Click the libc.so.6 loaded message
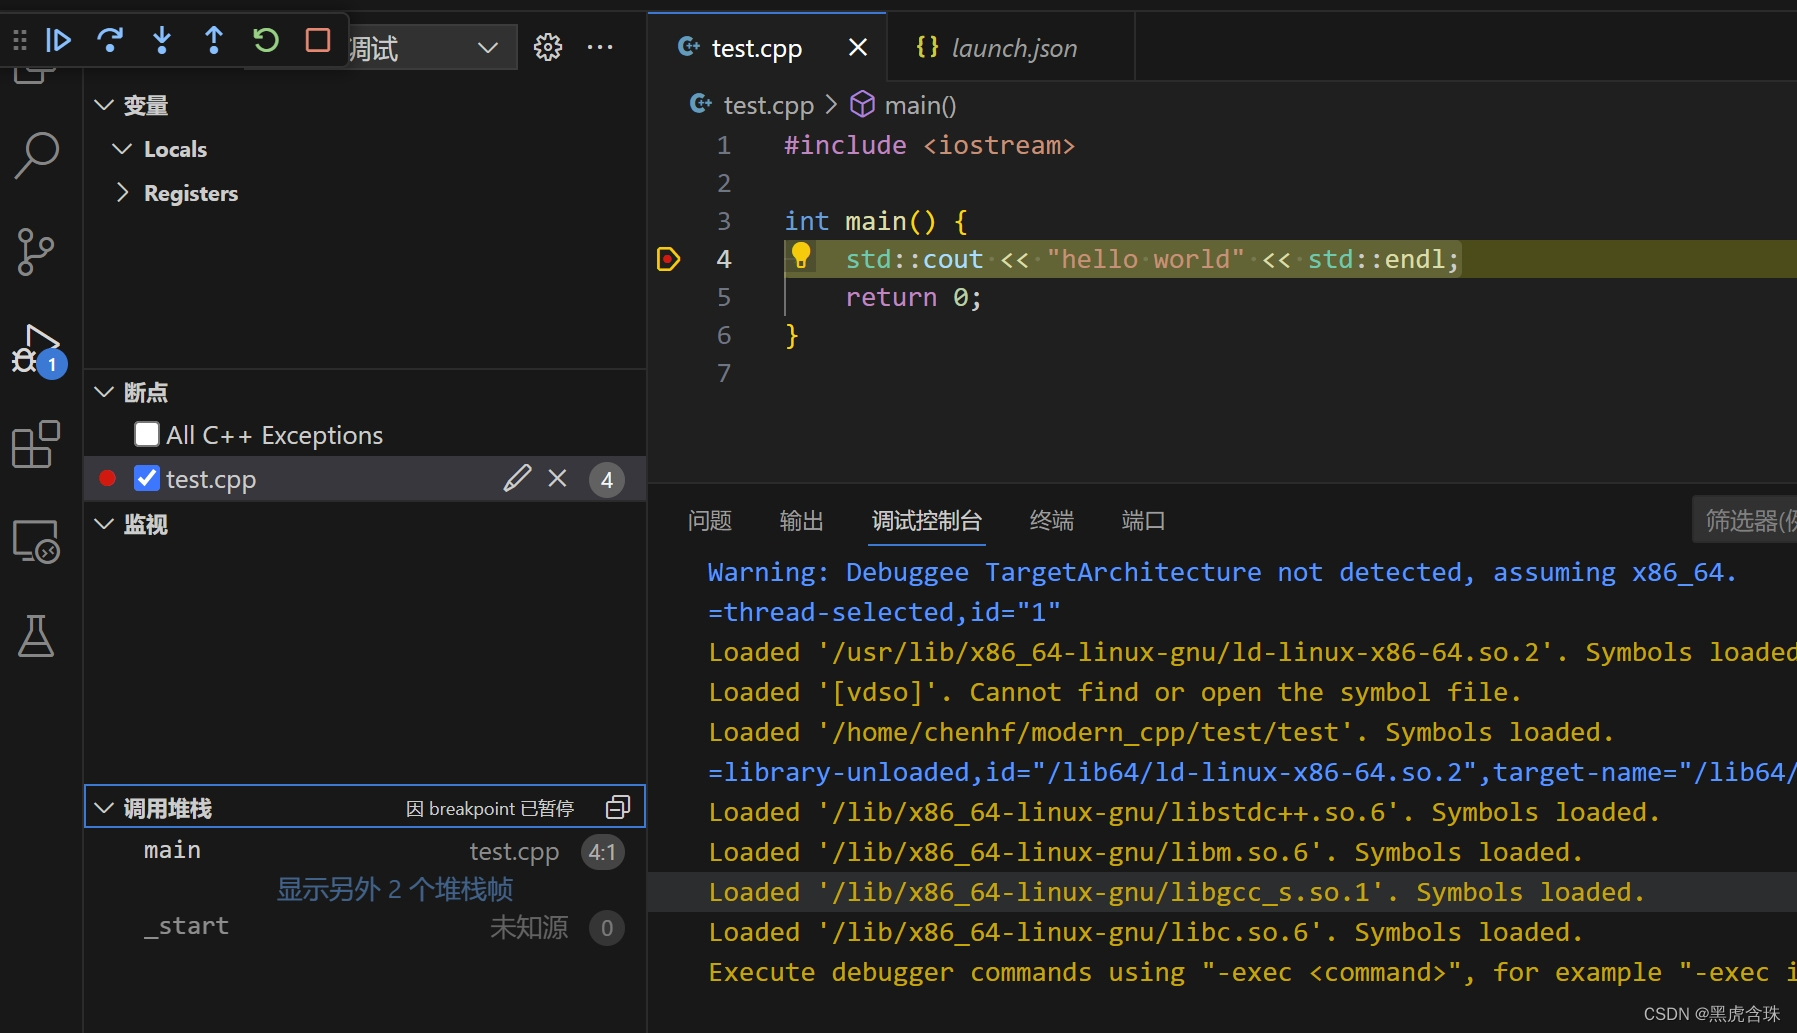Image resolution: width=1797 pixels, height=1033 pixels. [x=1146, y=932]
